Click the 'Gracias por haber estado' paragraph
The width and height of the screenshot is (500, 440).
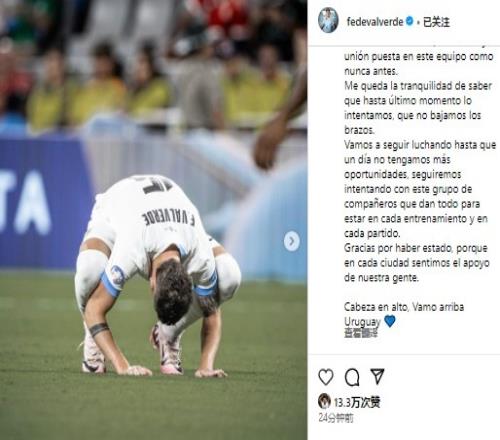coord(417,263)
